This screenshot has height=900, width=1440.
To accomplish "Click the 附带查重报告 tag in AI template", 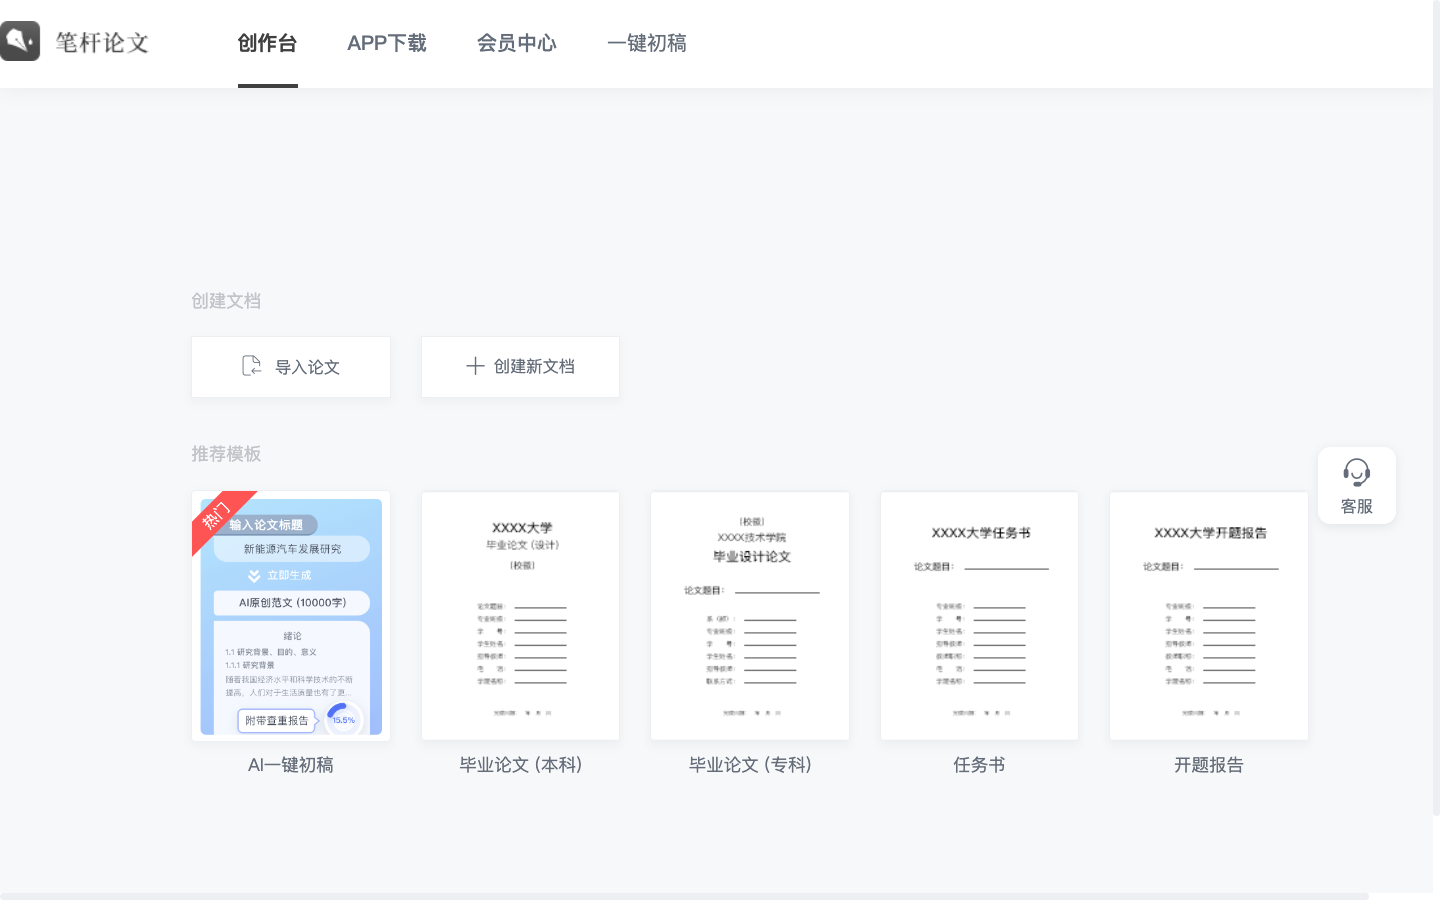I will coord(277,720).
